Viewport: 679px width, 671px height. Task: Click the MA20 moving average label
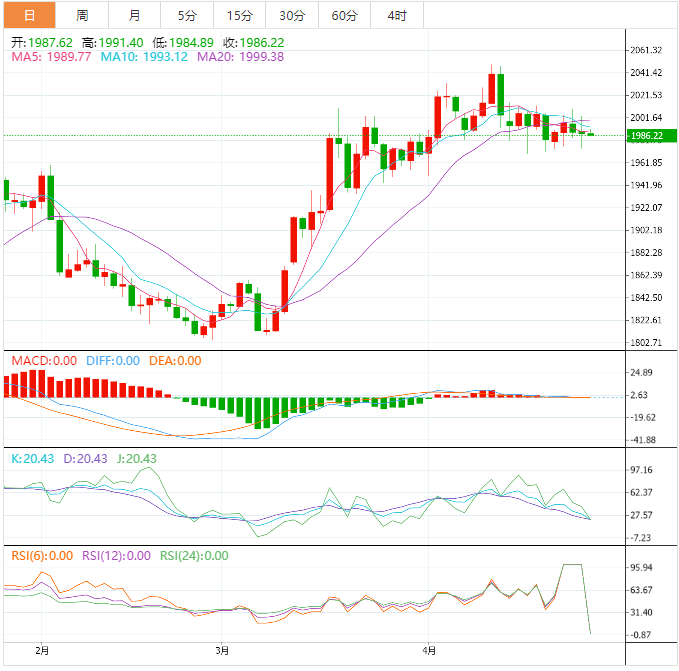(240, 57)
